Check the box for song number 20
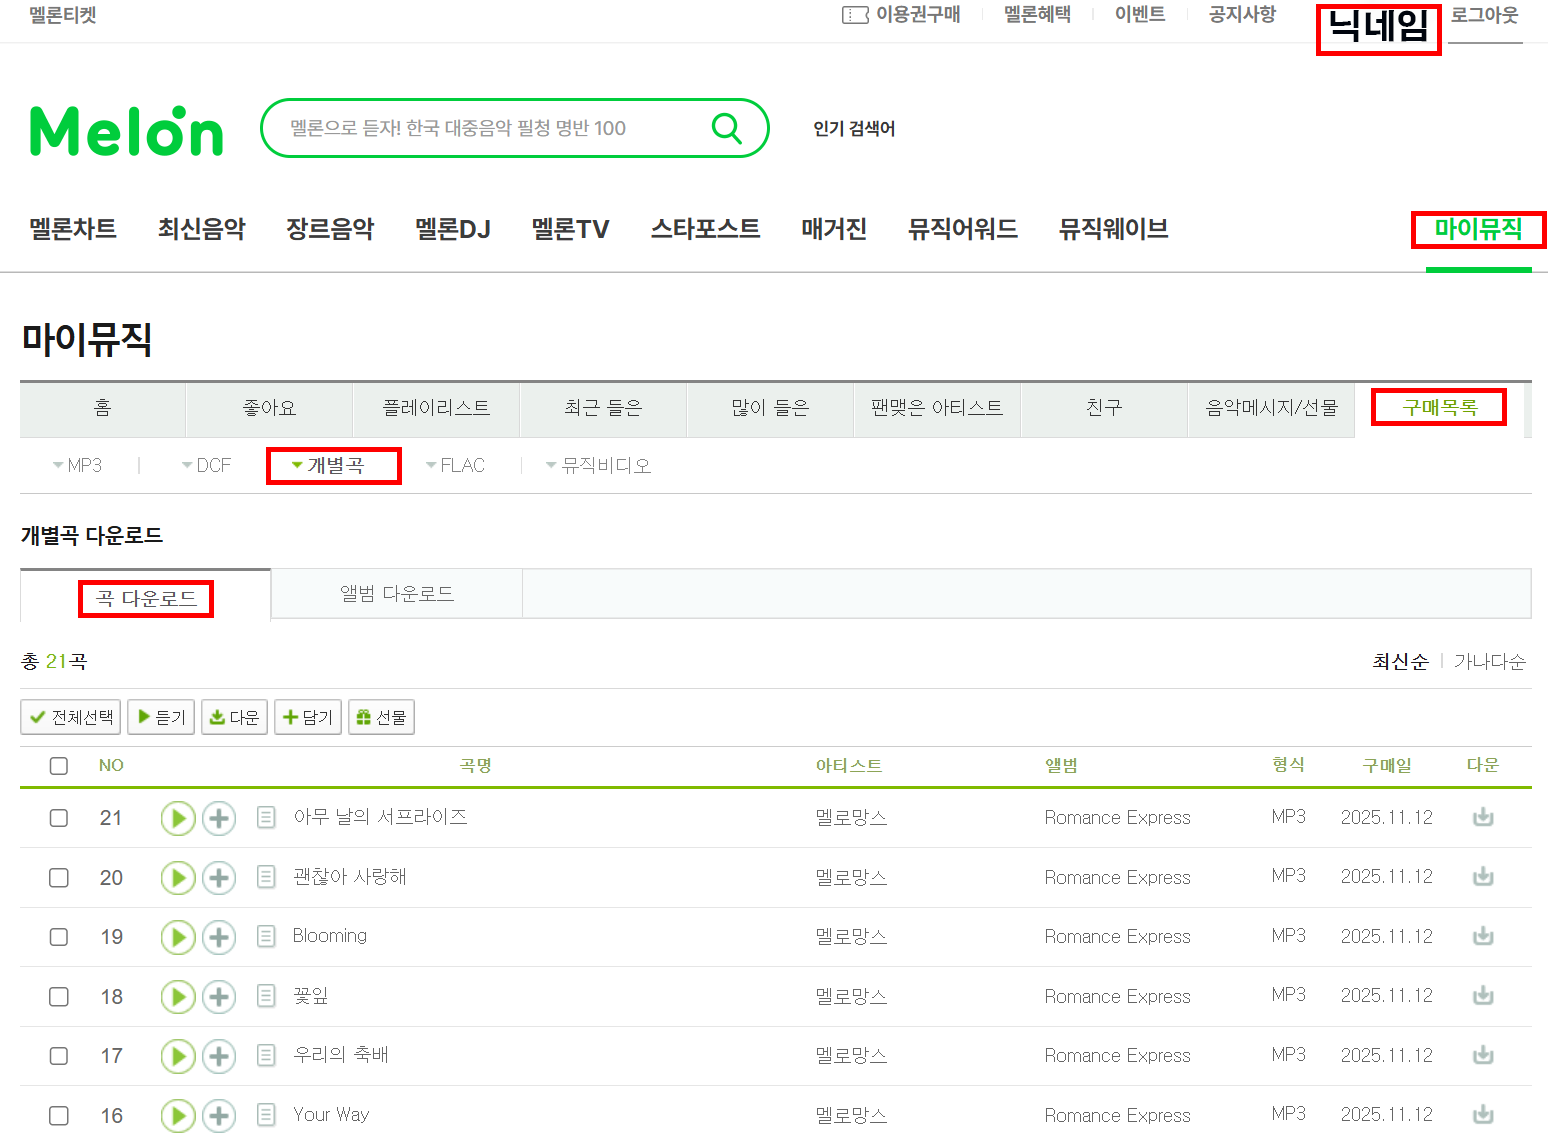1548x1144 pixels. pos(59,877)
